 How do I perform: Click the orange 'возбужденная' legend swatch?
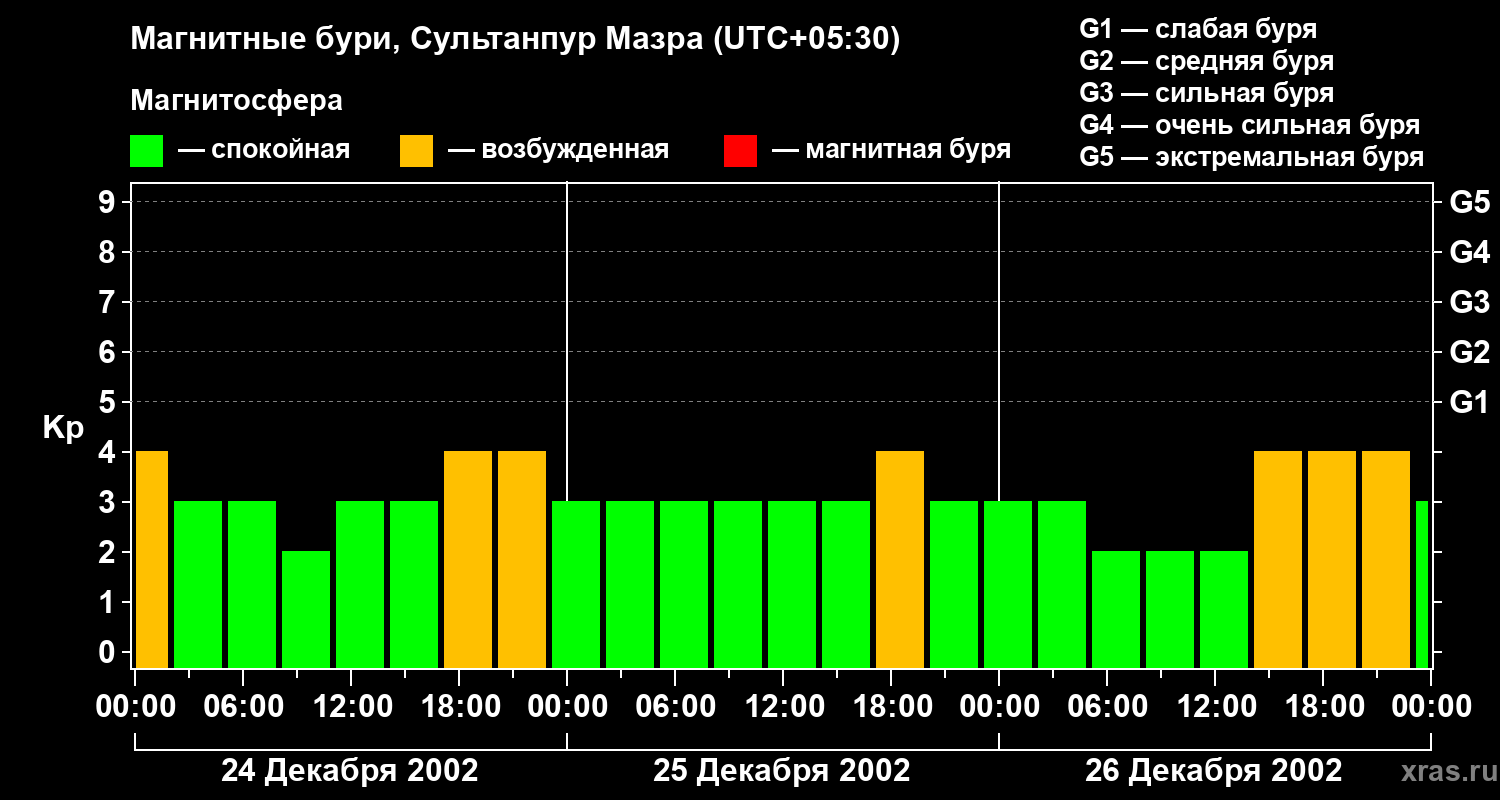[416, 151]
